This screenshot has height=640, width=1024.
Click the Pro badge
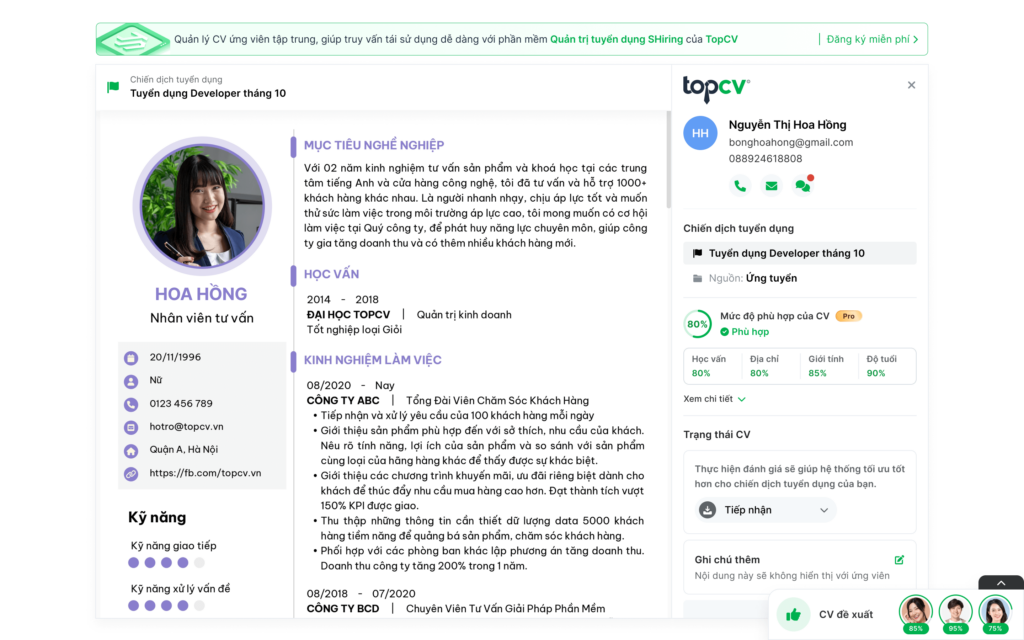coord(848,316)
